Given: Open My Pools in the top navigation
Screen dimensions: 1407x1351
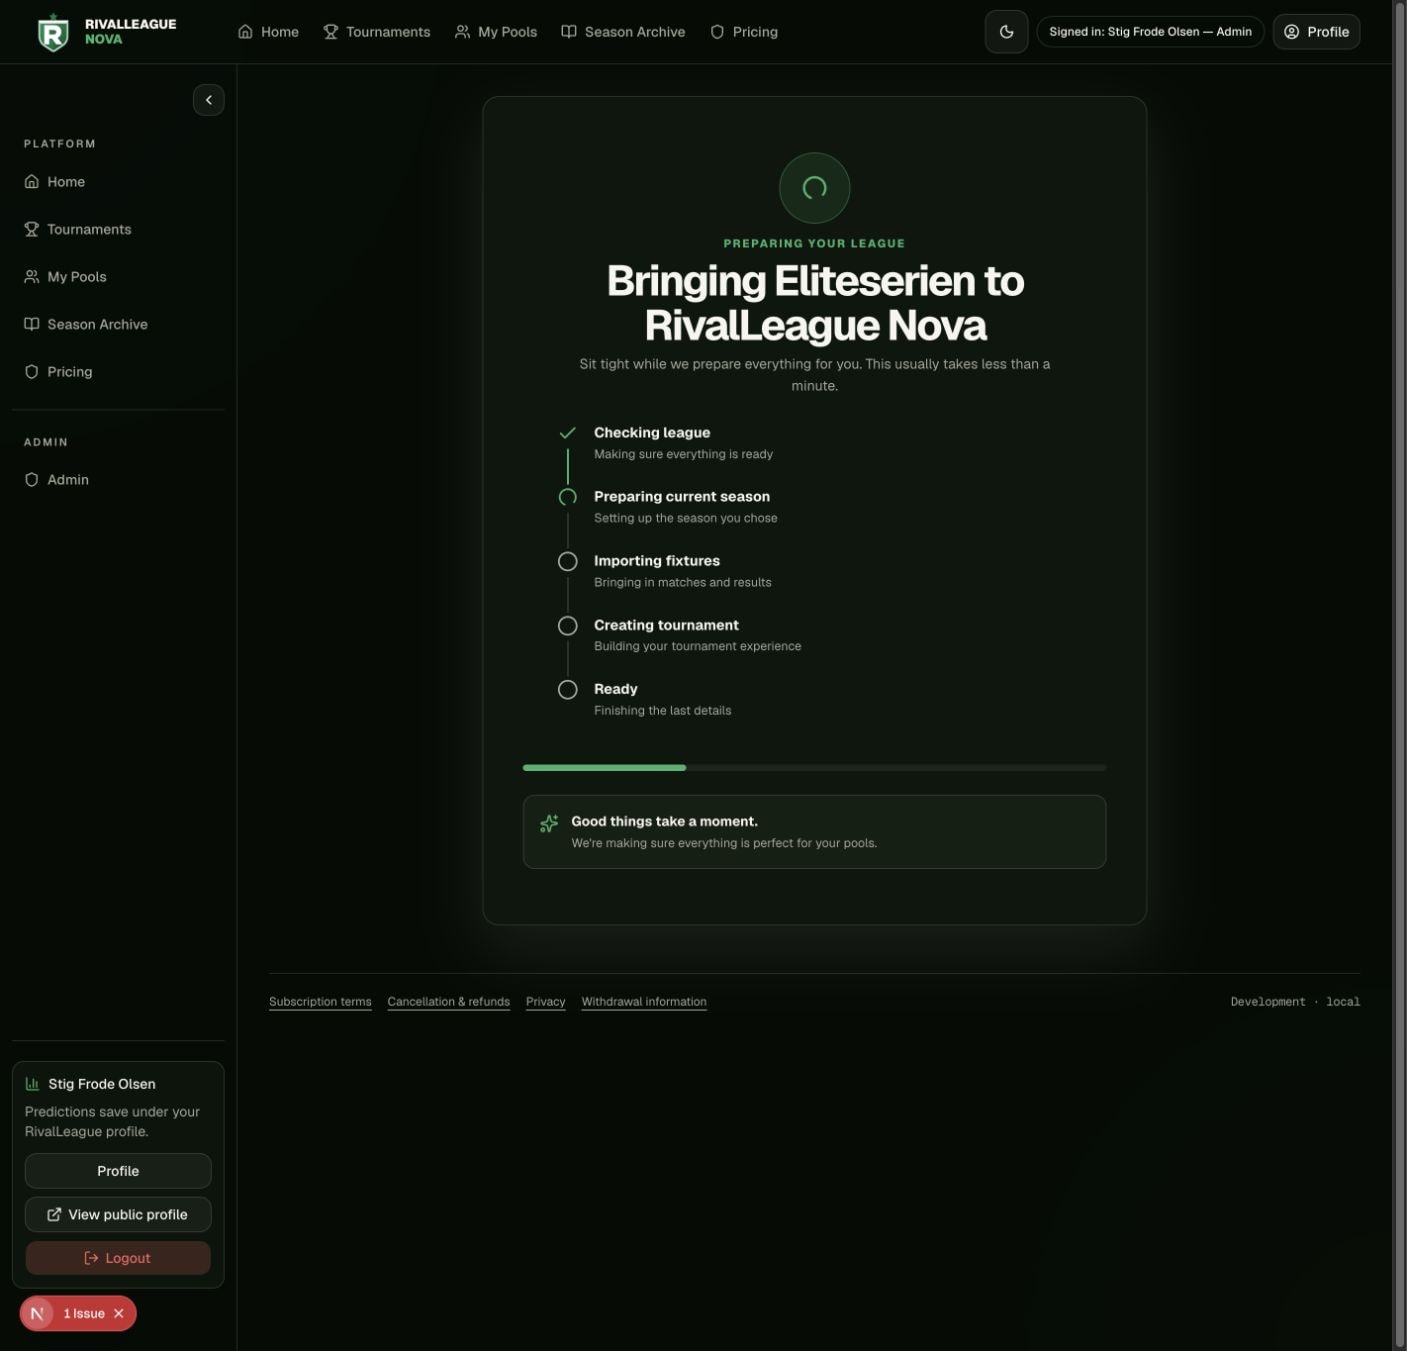Looking at the screenshot, I should pyautogui.click(x=496, y=32).
